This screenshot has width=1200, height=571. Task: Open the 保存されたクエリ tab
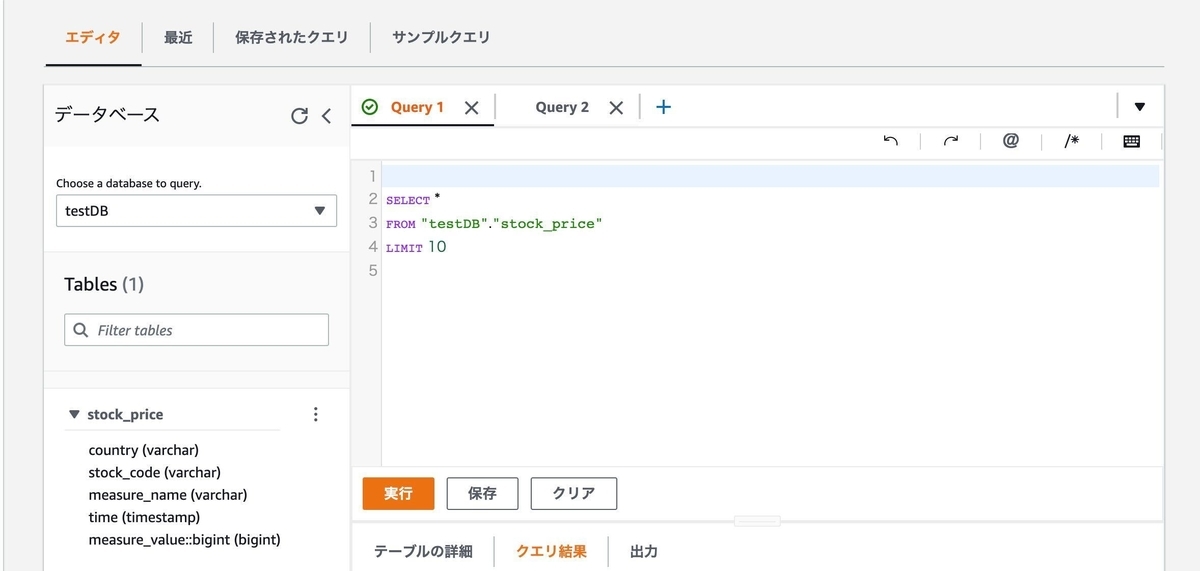[292, 37]
